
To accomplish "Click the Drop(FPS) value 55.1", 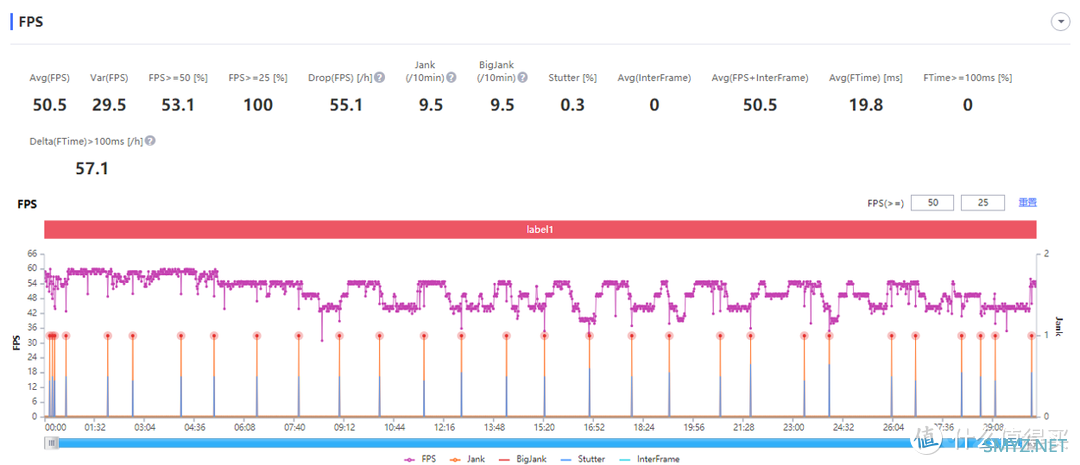I will (x=346, y=105).
